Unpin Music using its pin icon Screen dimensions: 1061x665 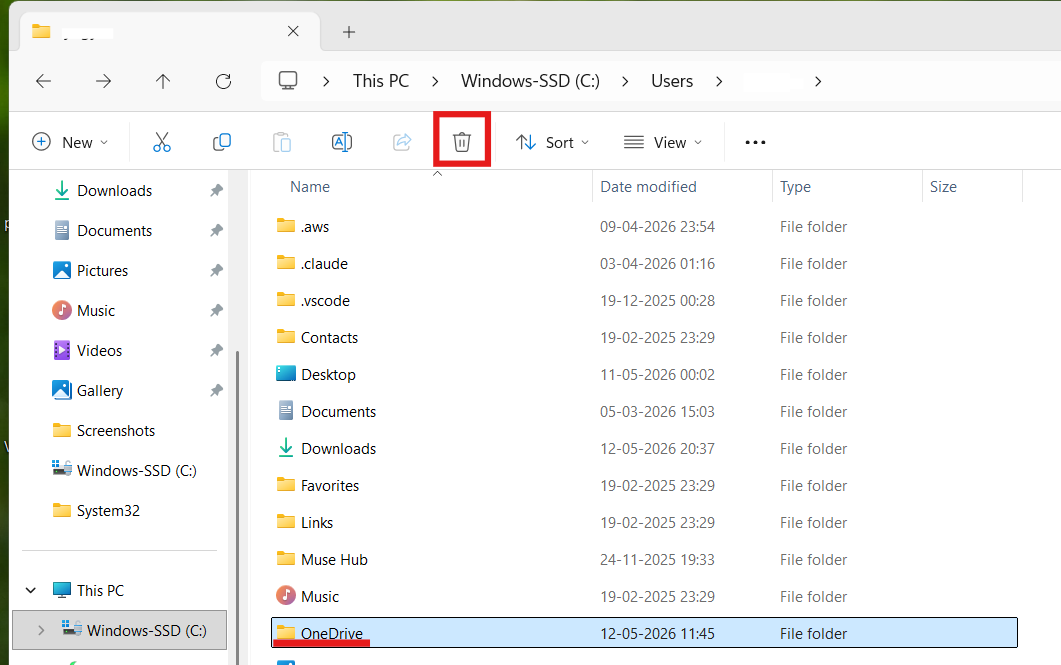tap(217, 311)
